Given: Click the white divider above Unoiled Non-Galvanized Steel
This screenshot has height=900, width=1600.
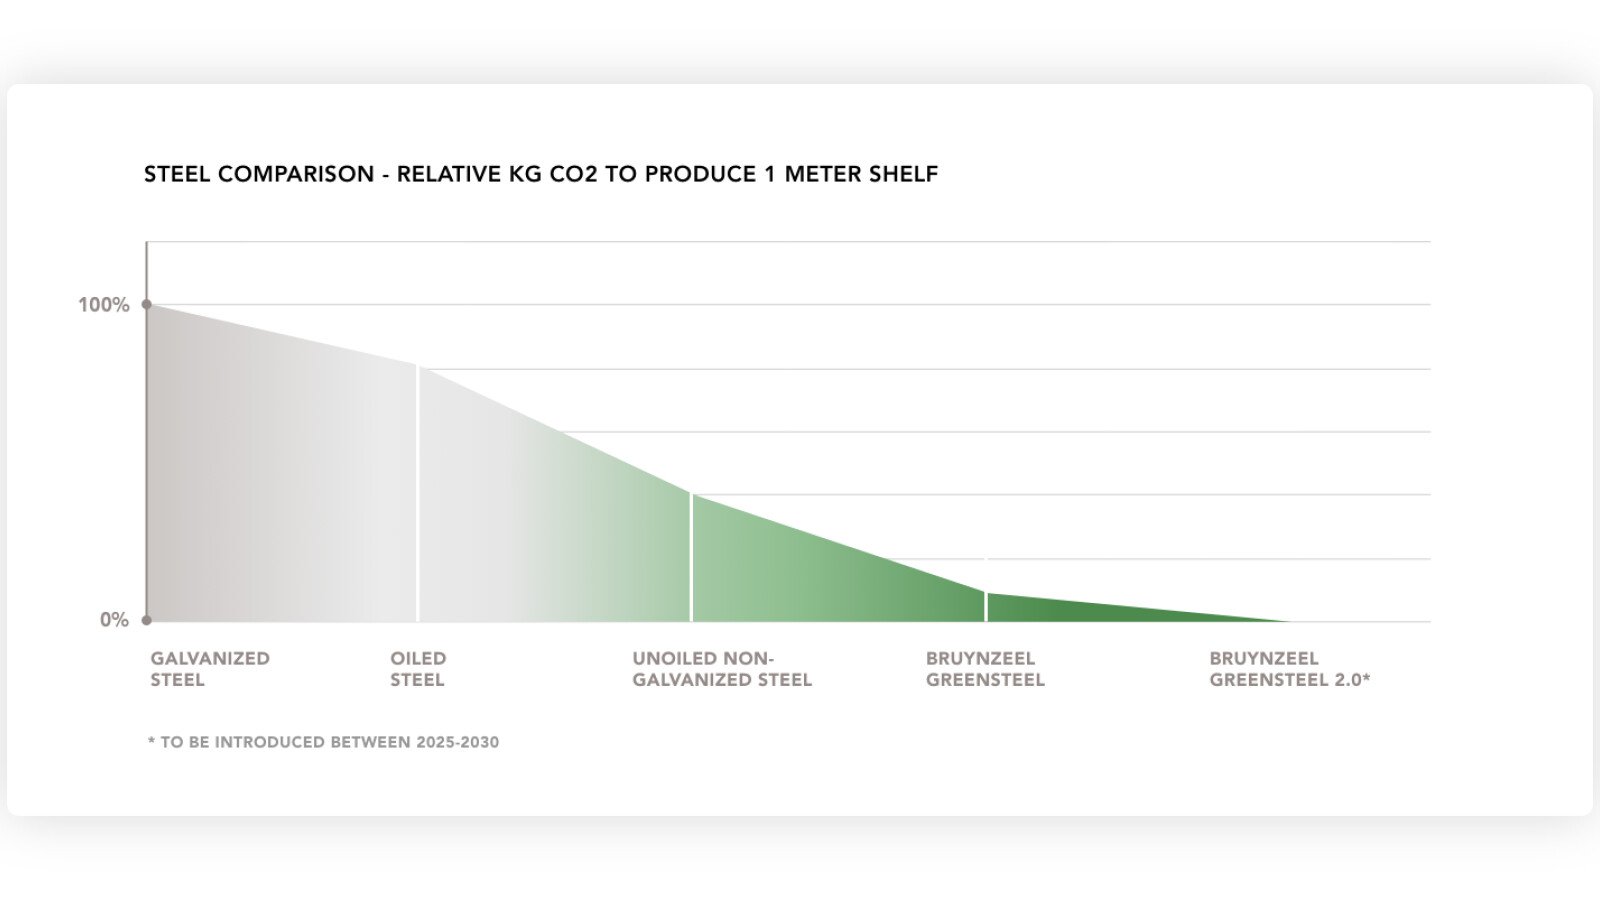Looking at the screenshot, I should [691, 558].
